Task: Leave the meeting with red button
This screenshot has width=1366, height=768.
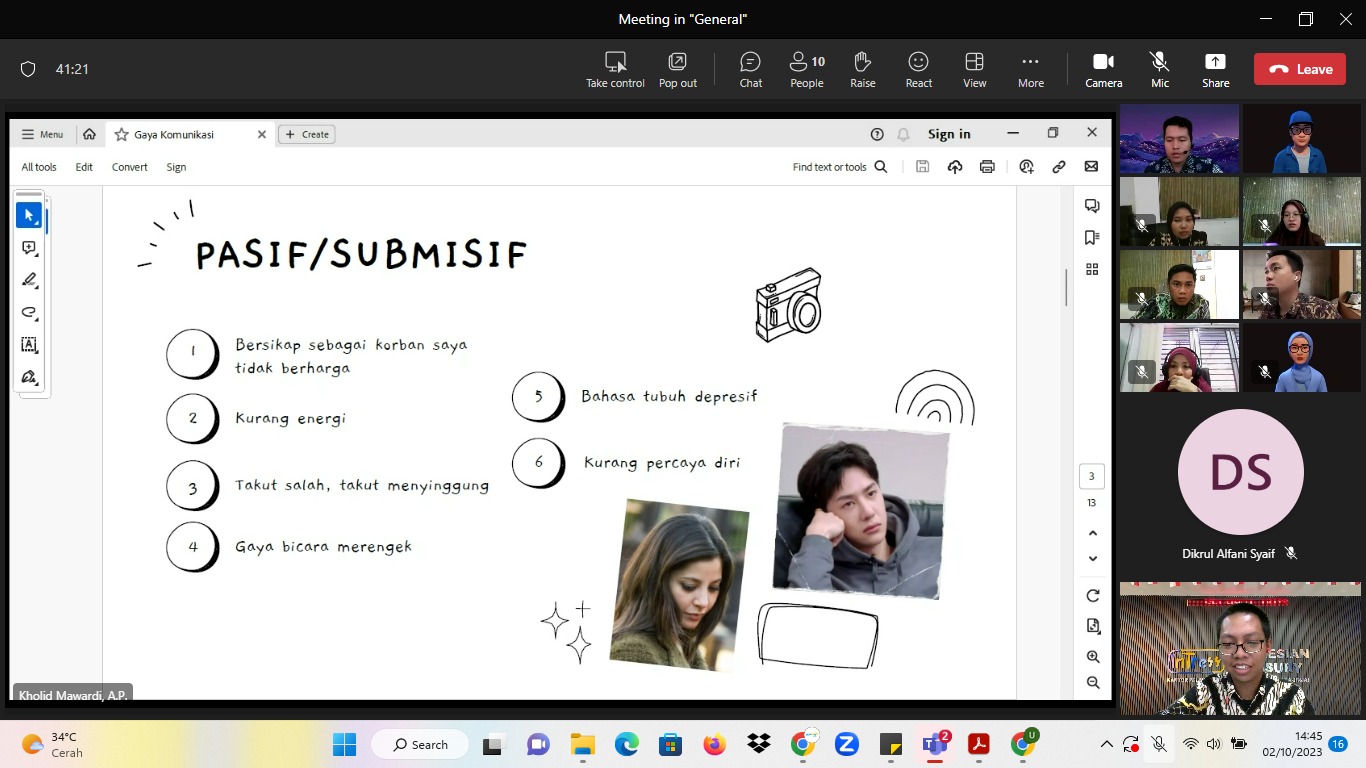Action: [x=1300, y=69]
